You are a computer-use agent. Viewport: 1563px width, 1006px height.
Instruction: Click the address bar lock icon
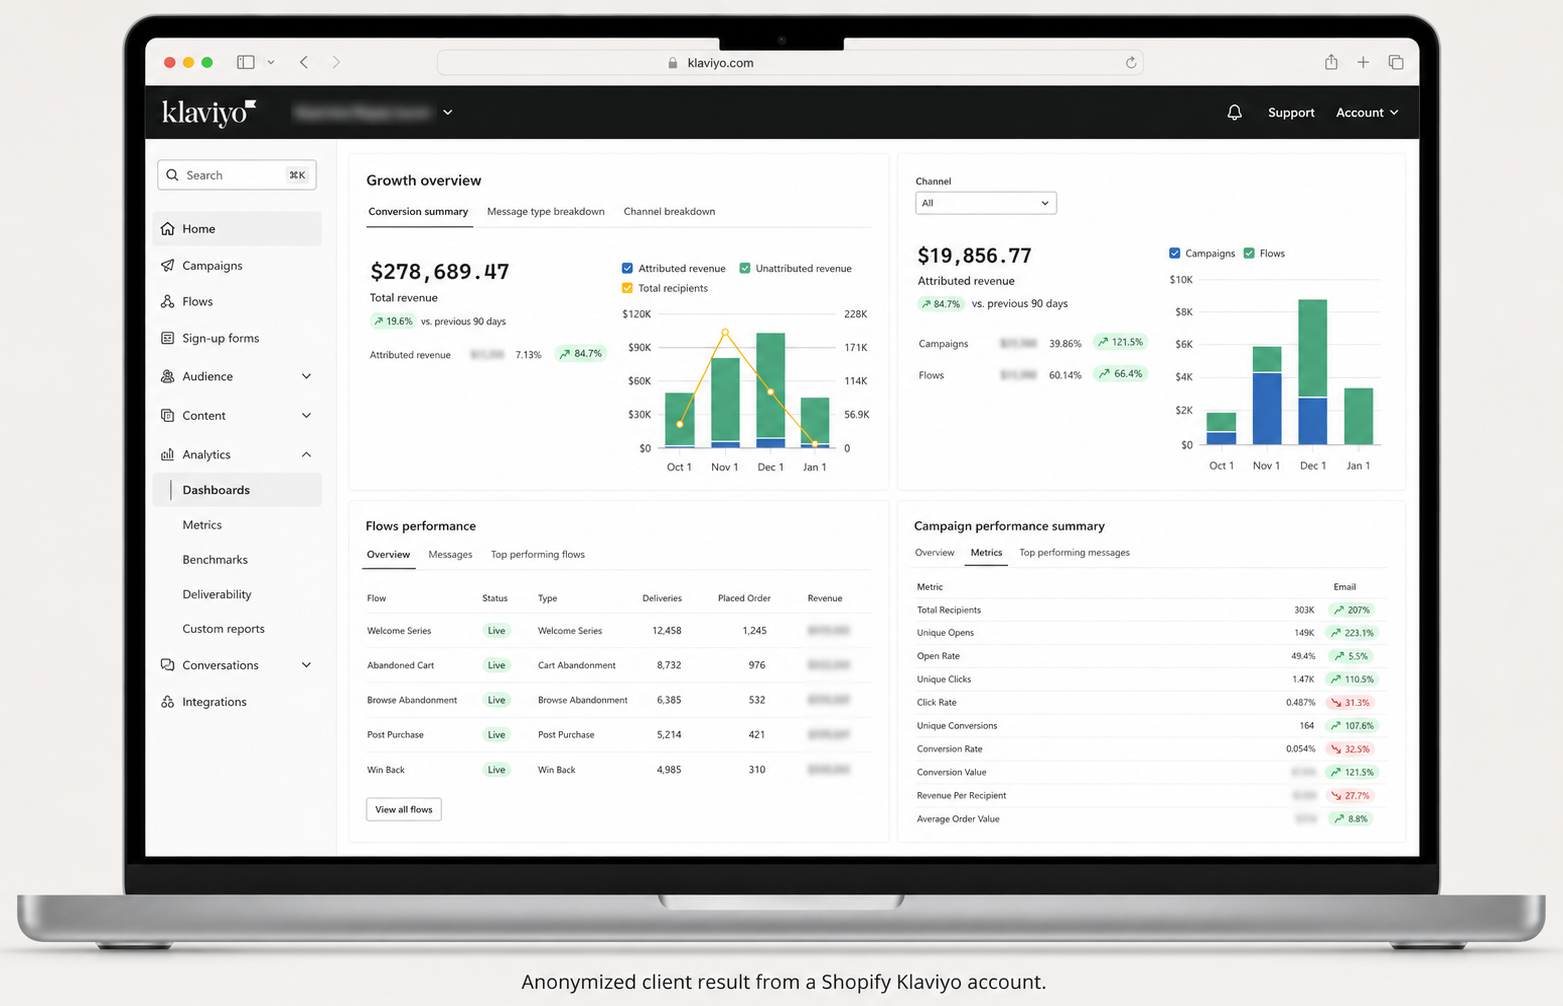673,62
